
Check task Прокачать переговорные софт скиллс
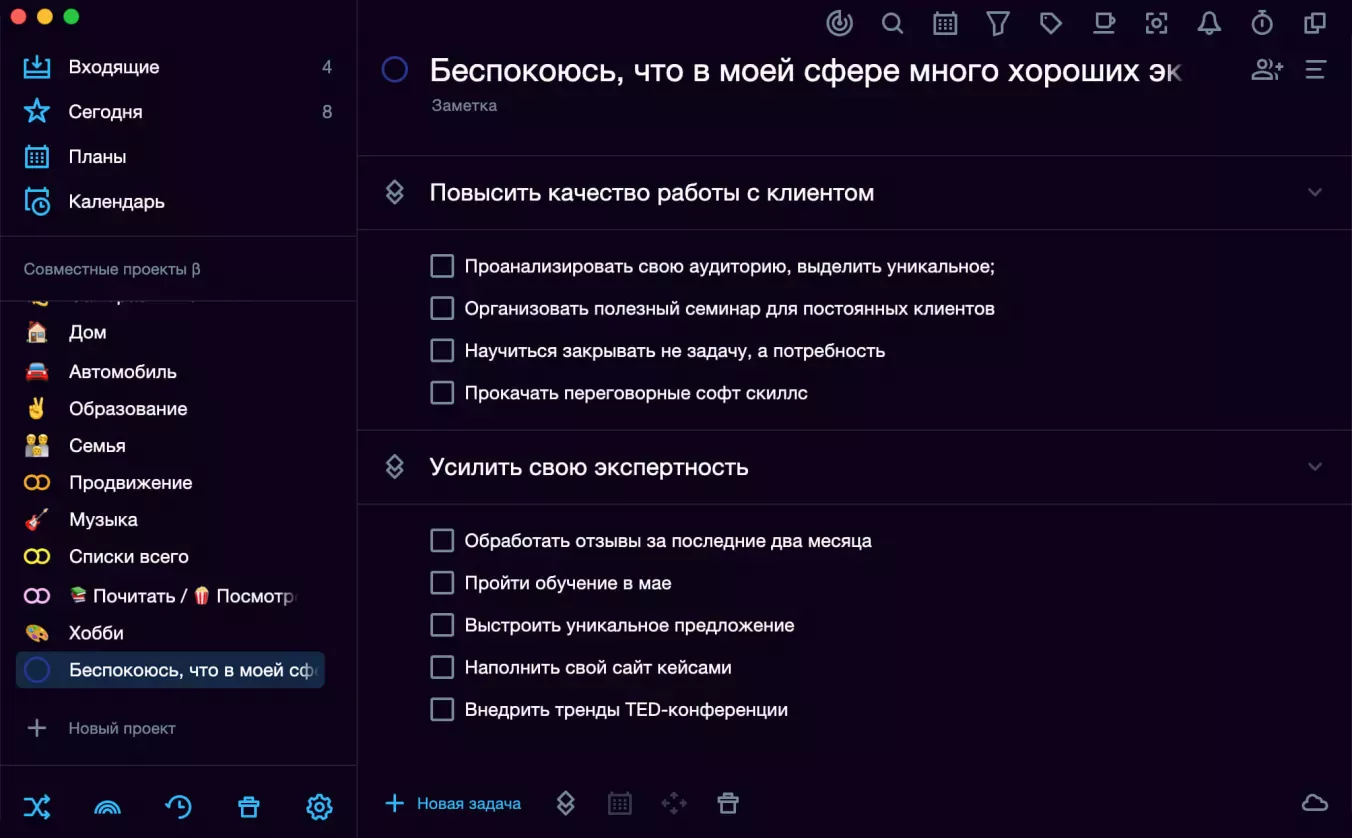click(442, 392)
